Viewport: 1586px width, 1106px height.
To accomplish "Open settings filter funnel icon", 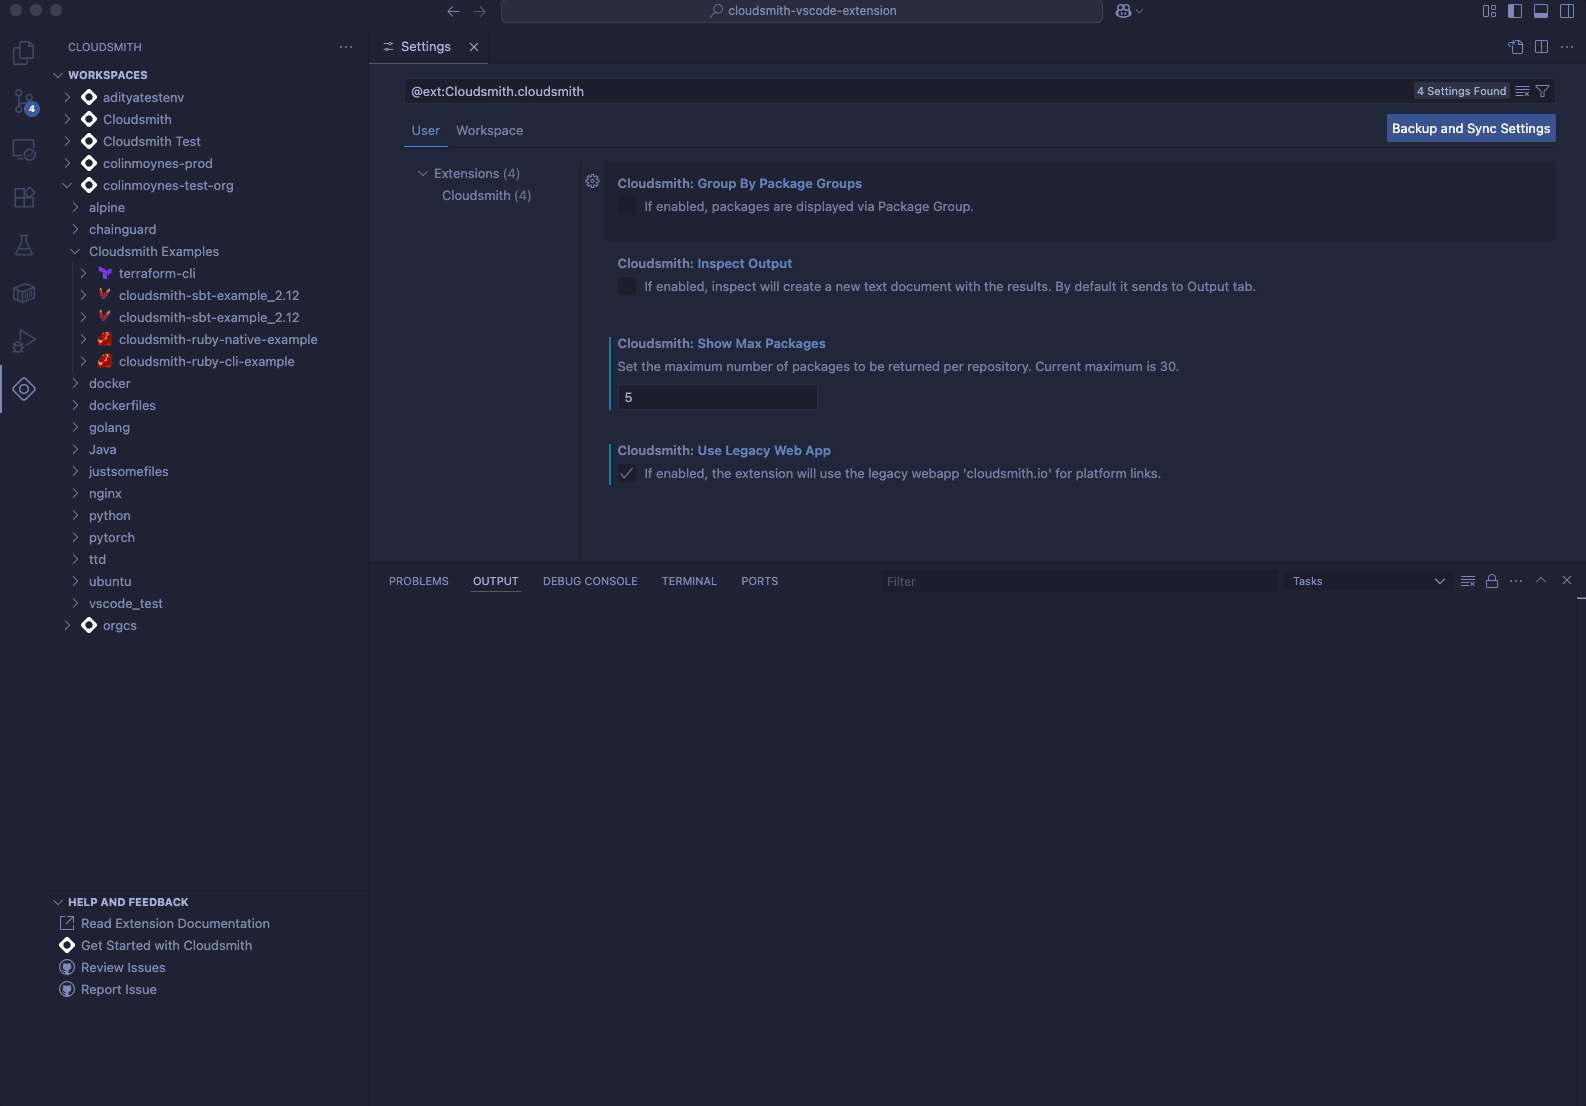I will [x=1543, y=91].
